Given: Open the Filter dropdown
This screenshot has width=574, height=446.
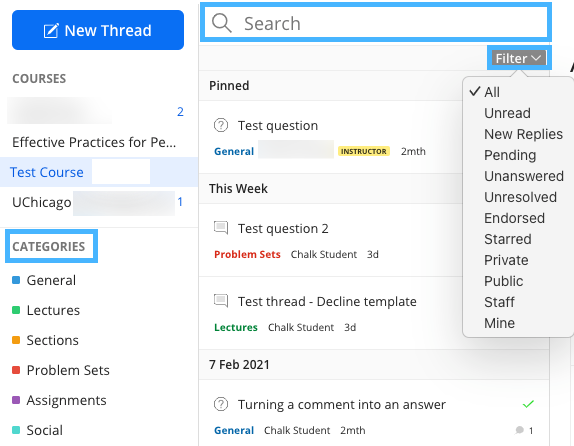Looking at the screenshot, I should point(518,58).
